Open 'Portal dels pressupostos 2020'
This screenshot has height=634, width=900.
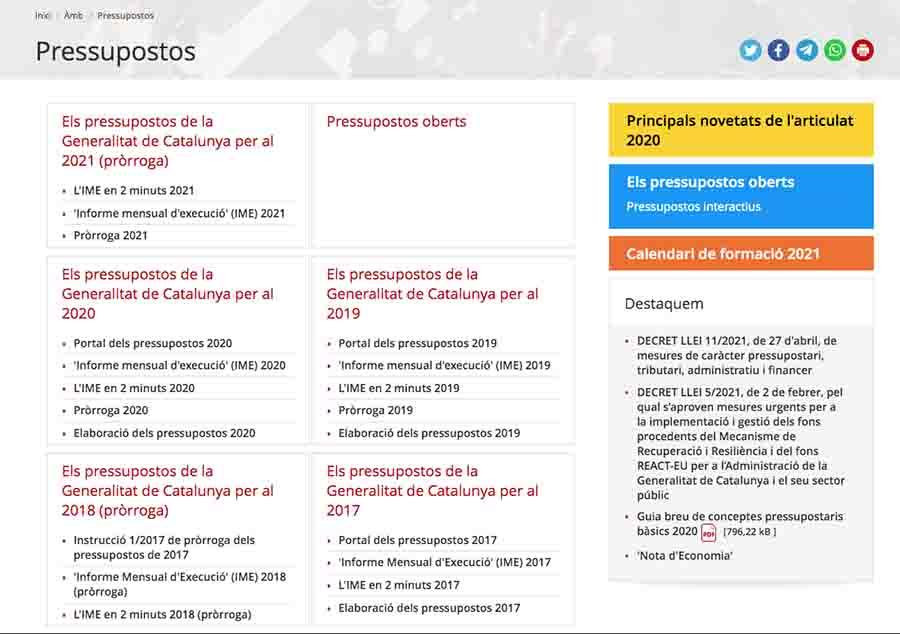pos(153,342)
